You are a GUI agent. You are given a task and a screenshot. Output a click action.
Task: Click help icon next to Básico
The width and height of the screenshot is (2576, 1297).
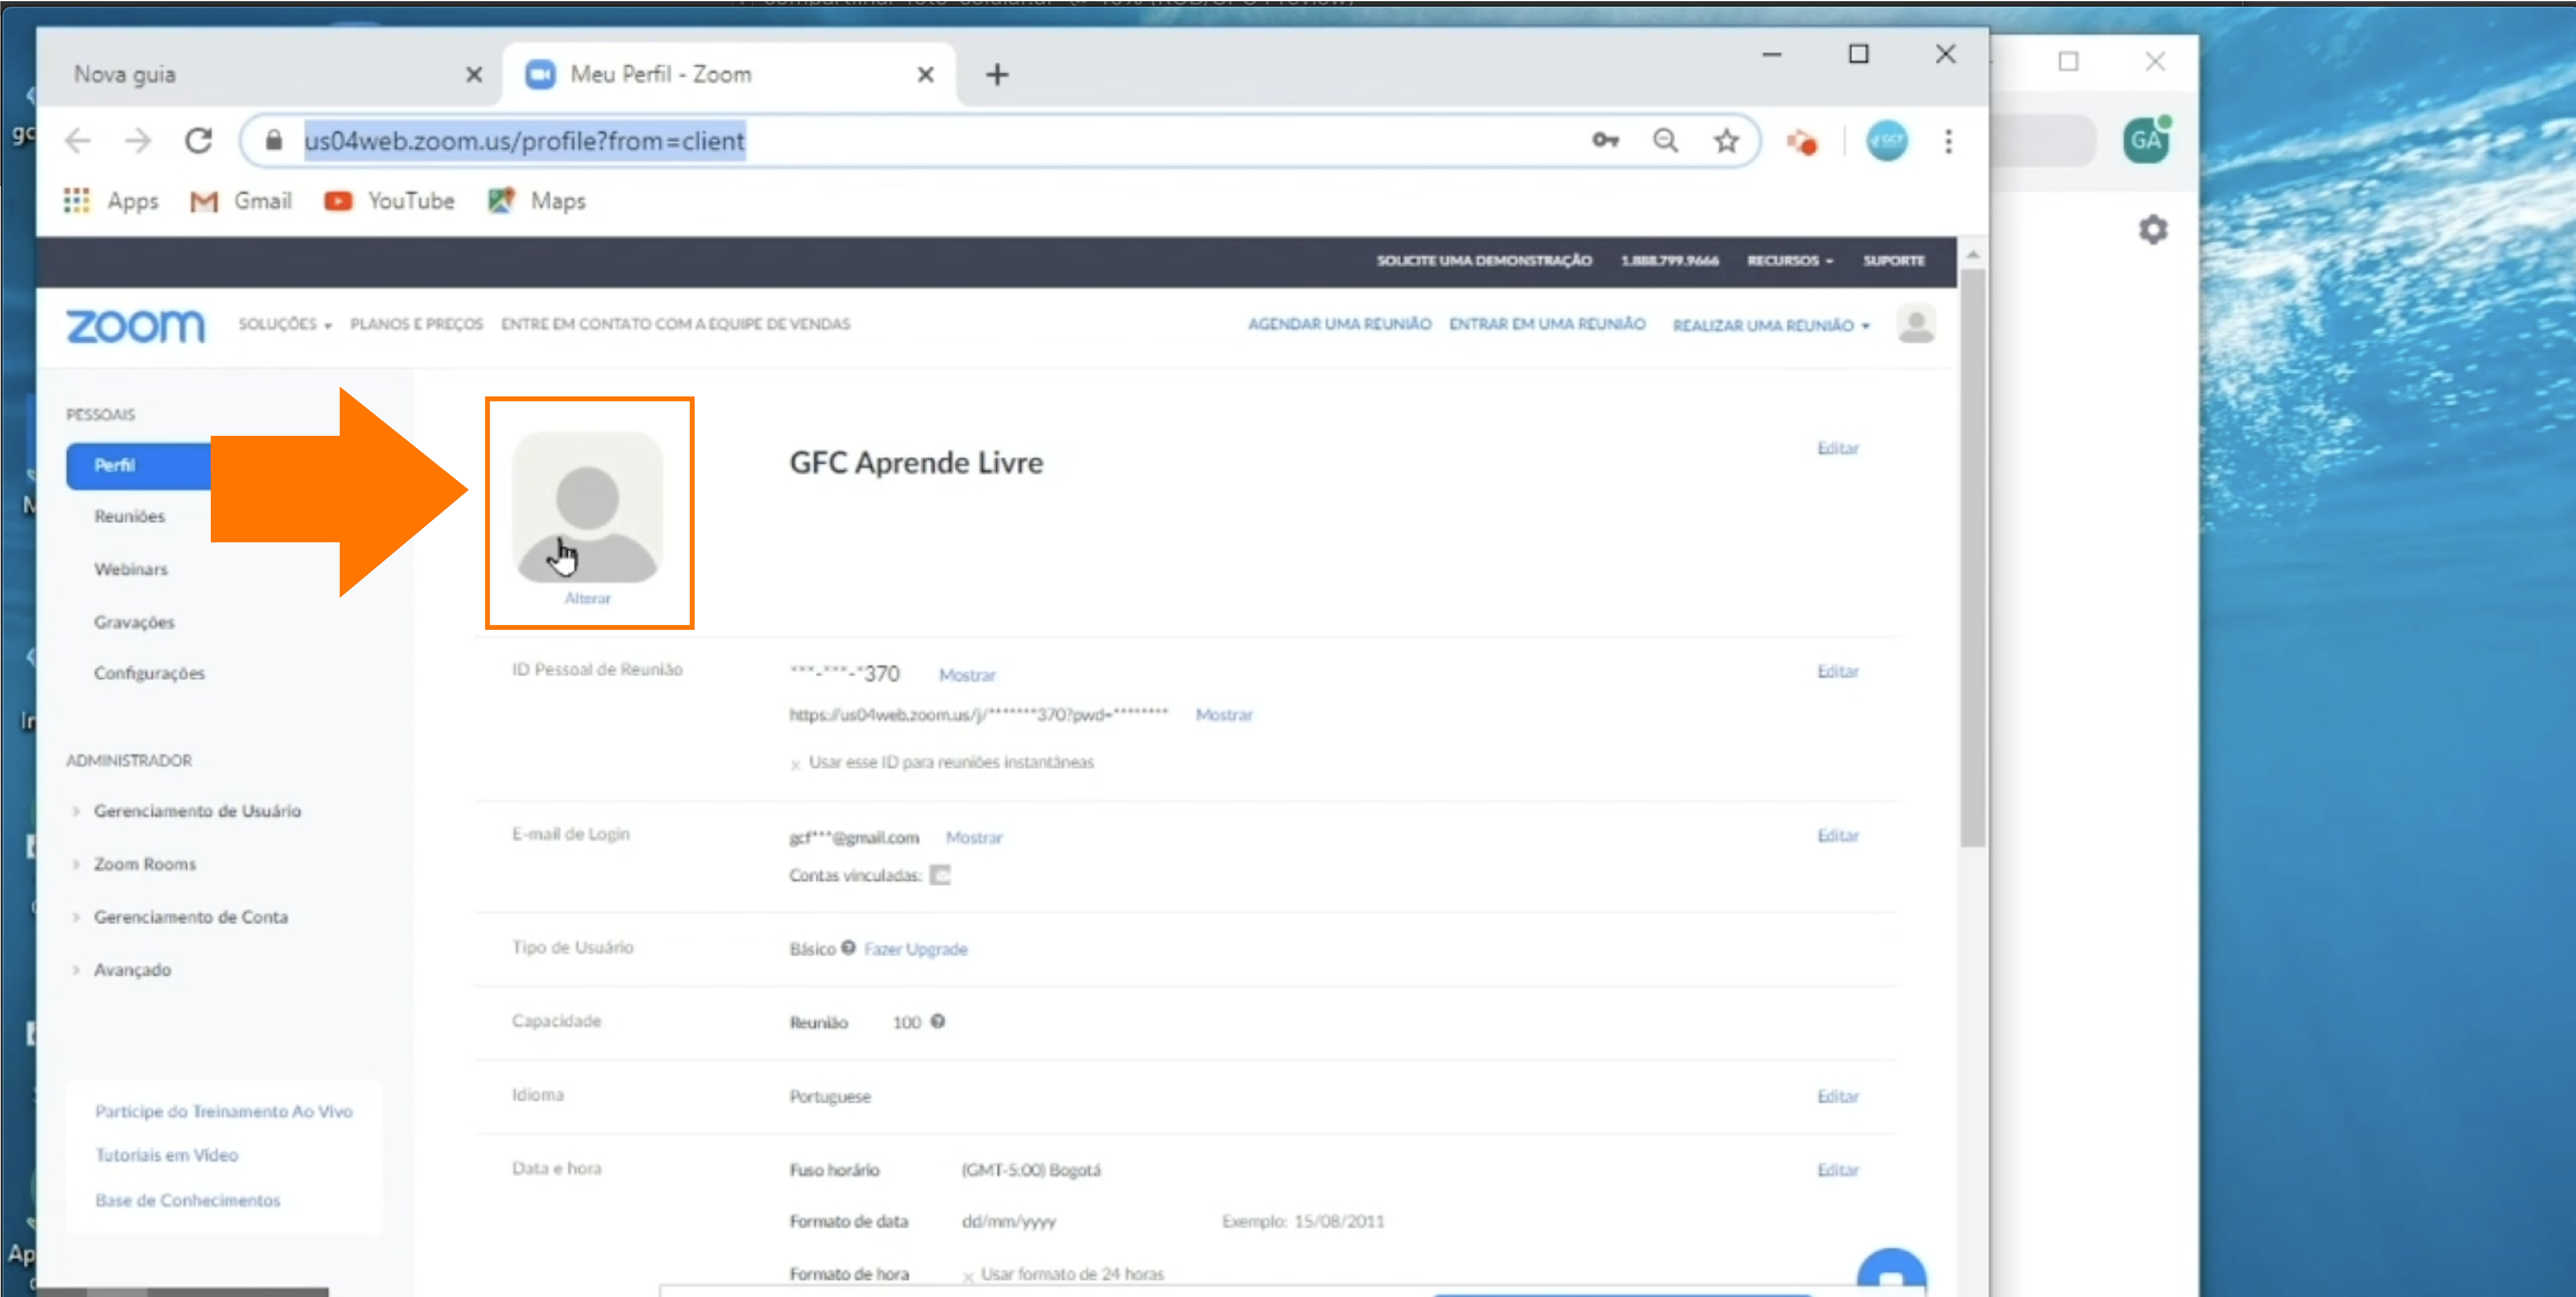(x=848, y=948)
